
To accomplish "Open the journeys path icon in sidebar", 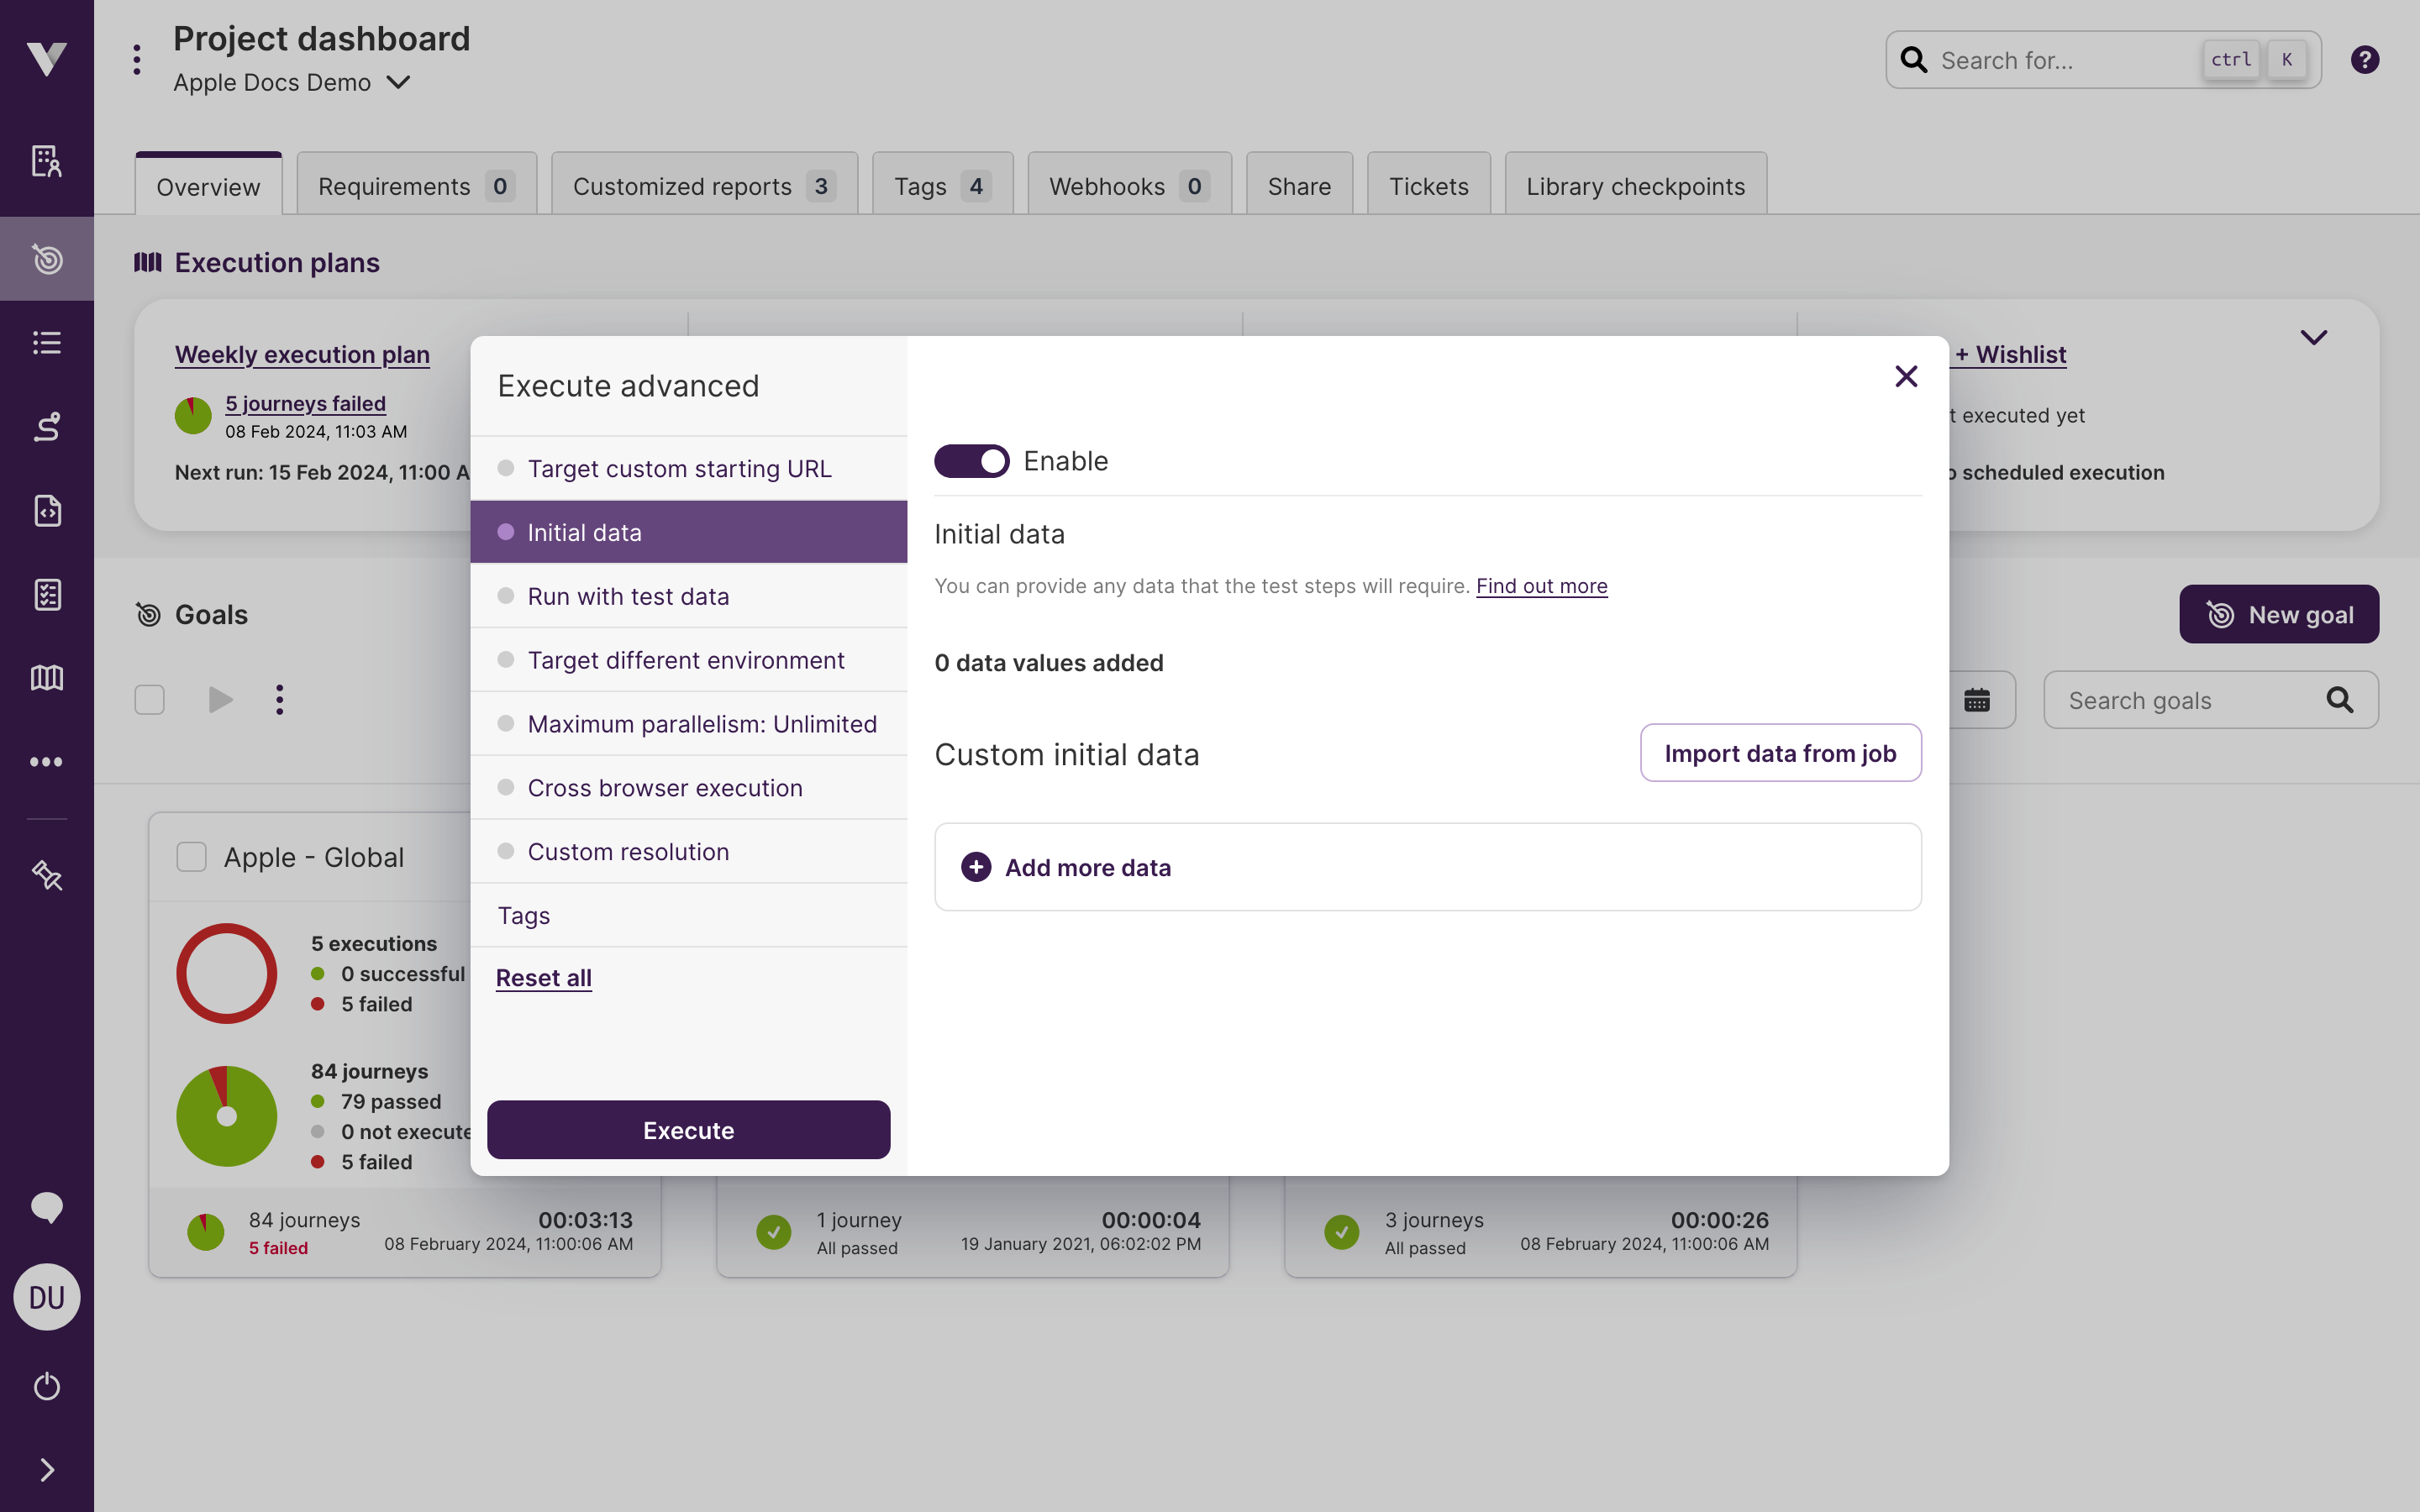I will 47,427.
